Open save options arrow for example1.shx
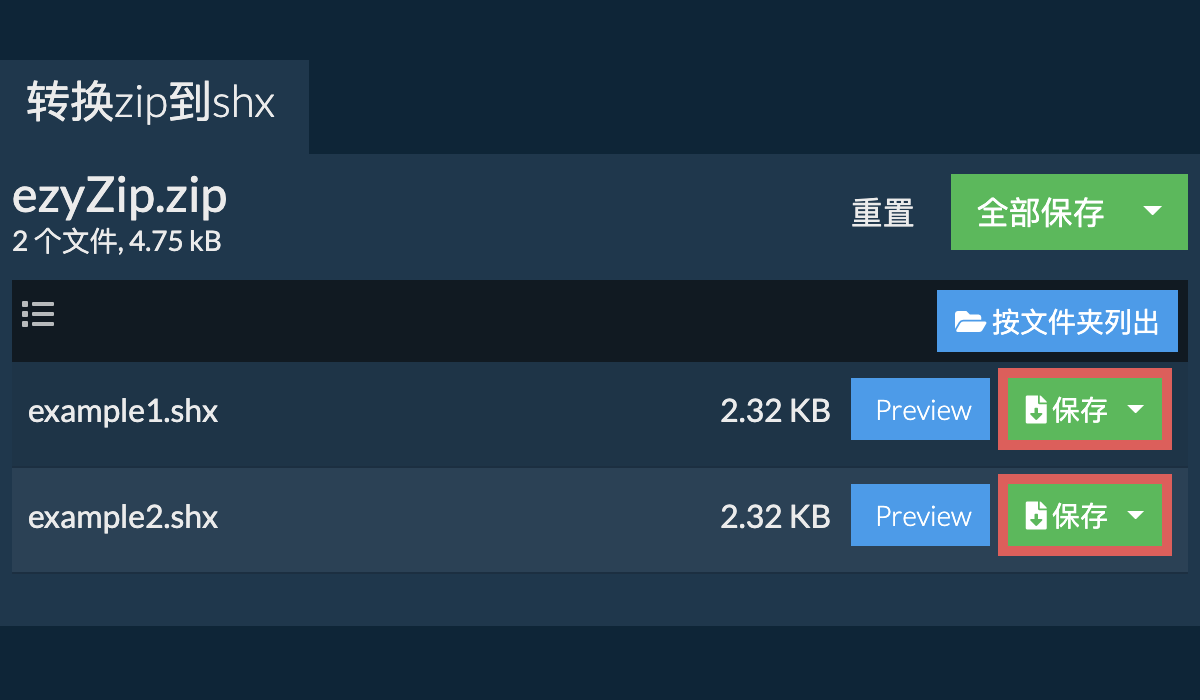Screen dimensions: 1200x700 point(1136,409)
